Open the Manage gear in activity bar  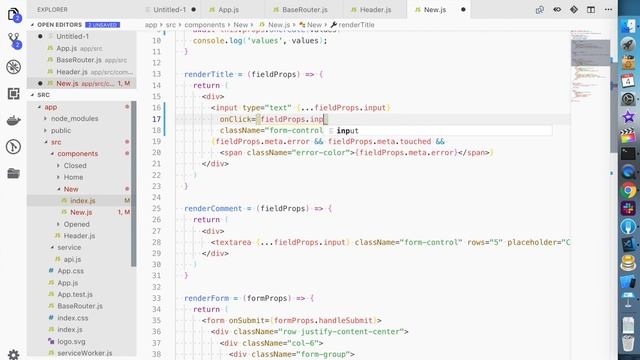point(13,354)
